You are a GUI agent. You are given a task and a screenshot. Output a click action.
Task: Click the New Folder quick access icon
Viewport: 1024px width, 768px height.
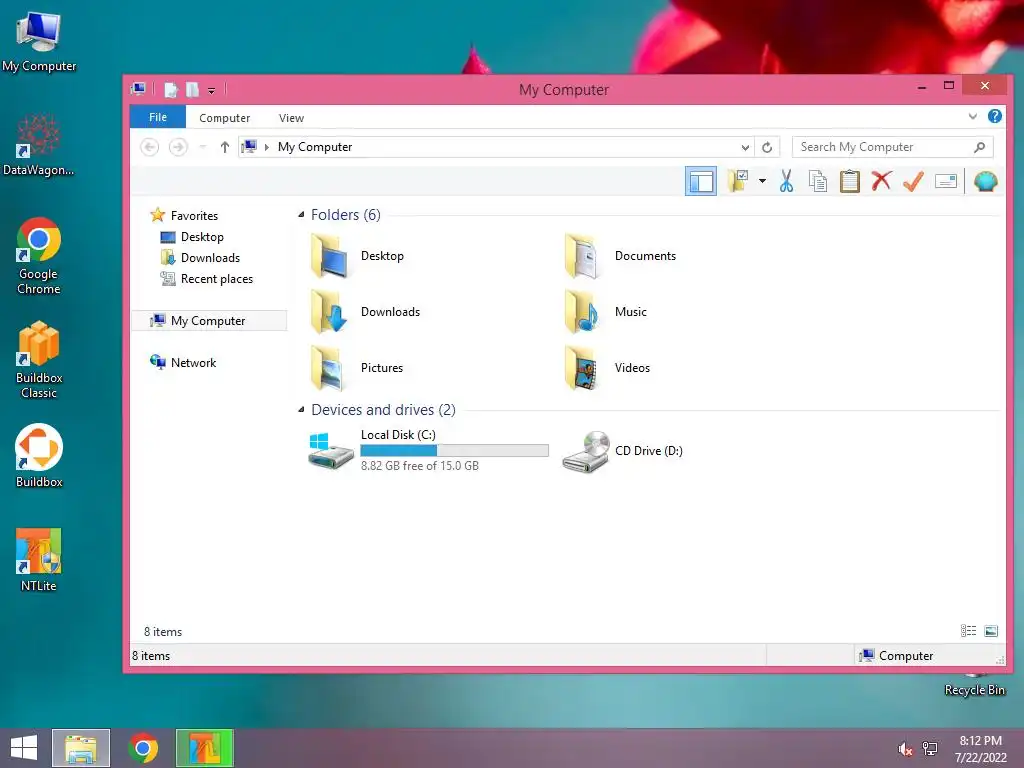[x=192, y=89]
